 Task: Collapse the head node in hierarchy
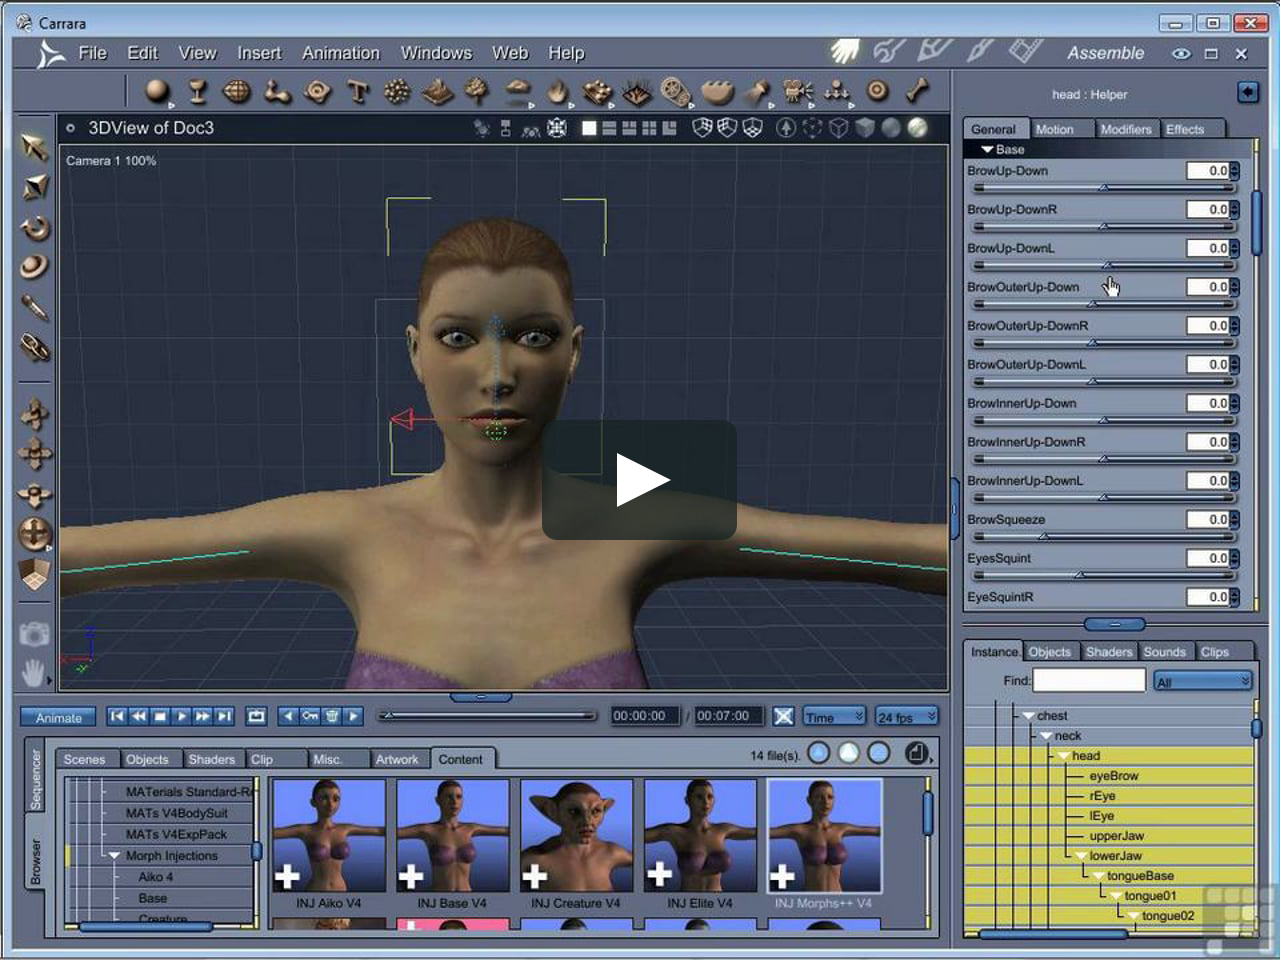pos(1063,756)
